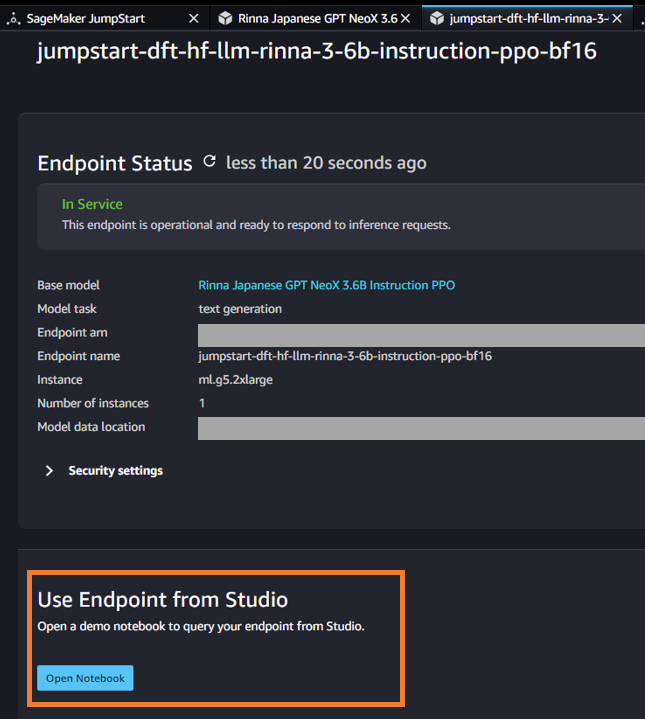Click the Endpoint Status heading

tap(115, 163)
